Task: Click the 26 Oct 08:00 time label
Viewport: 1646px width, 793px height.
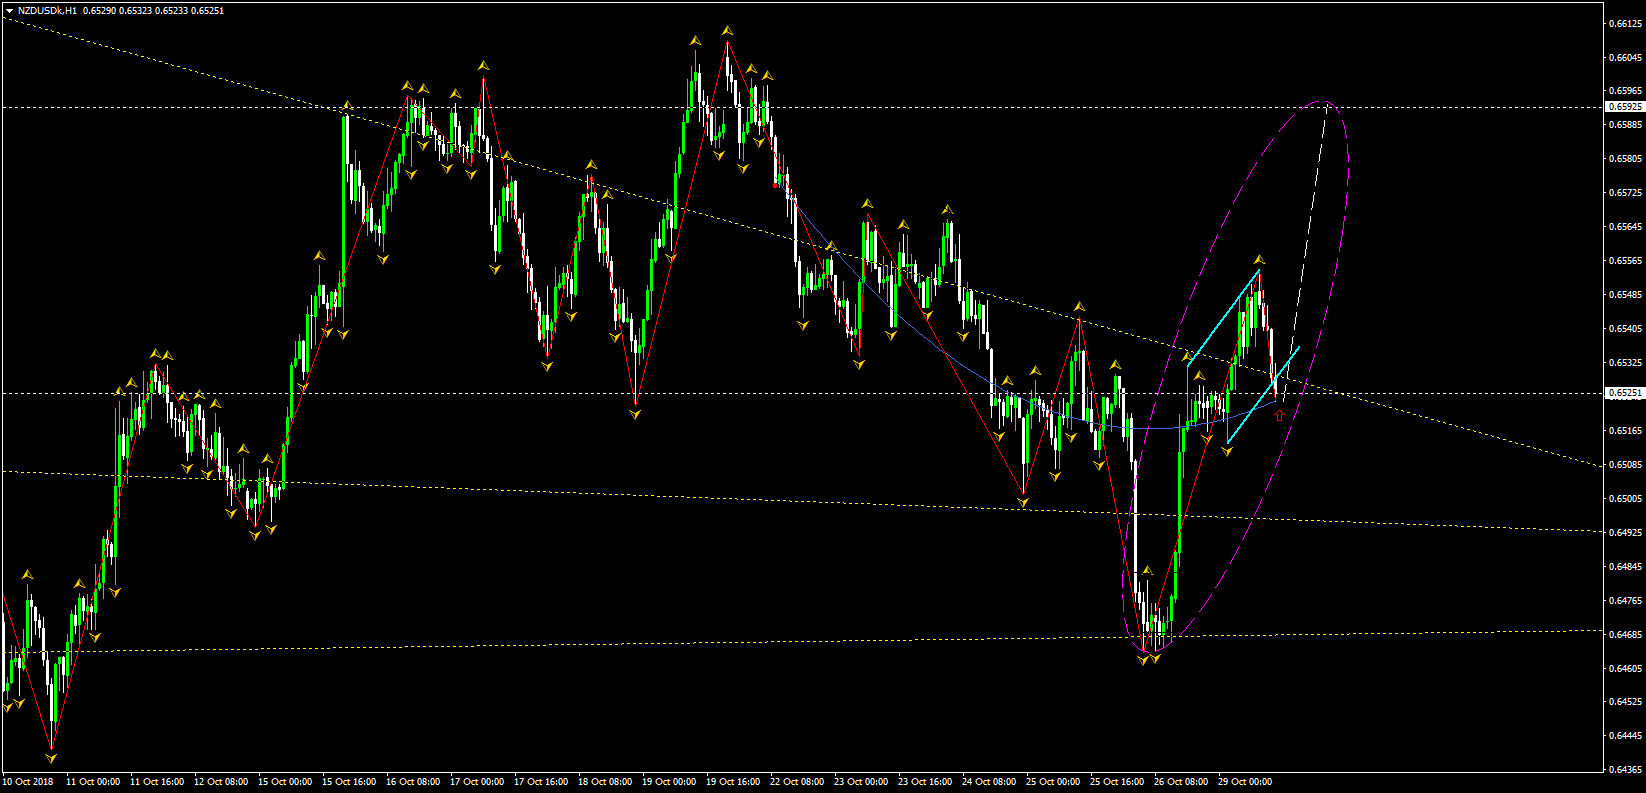Action: (x=1180, y=781)
